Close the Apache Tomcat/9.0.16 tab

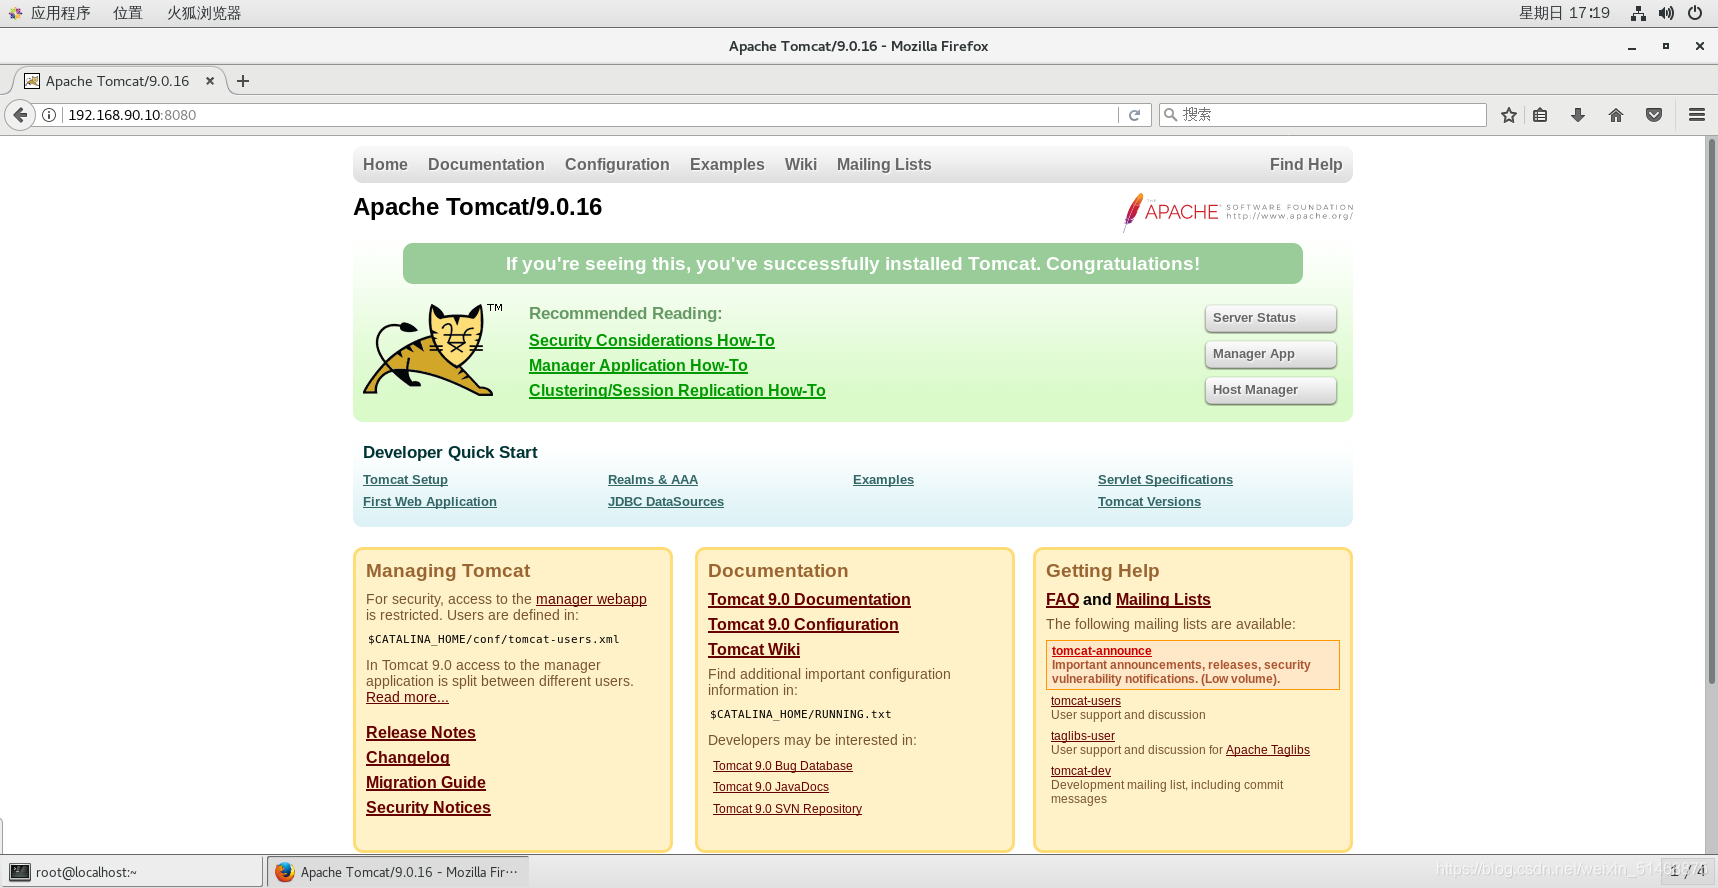210,81
